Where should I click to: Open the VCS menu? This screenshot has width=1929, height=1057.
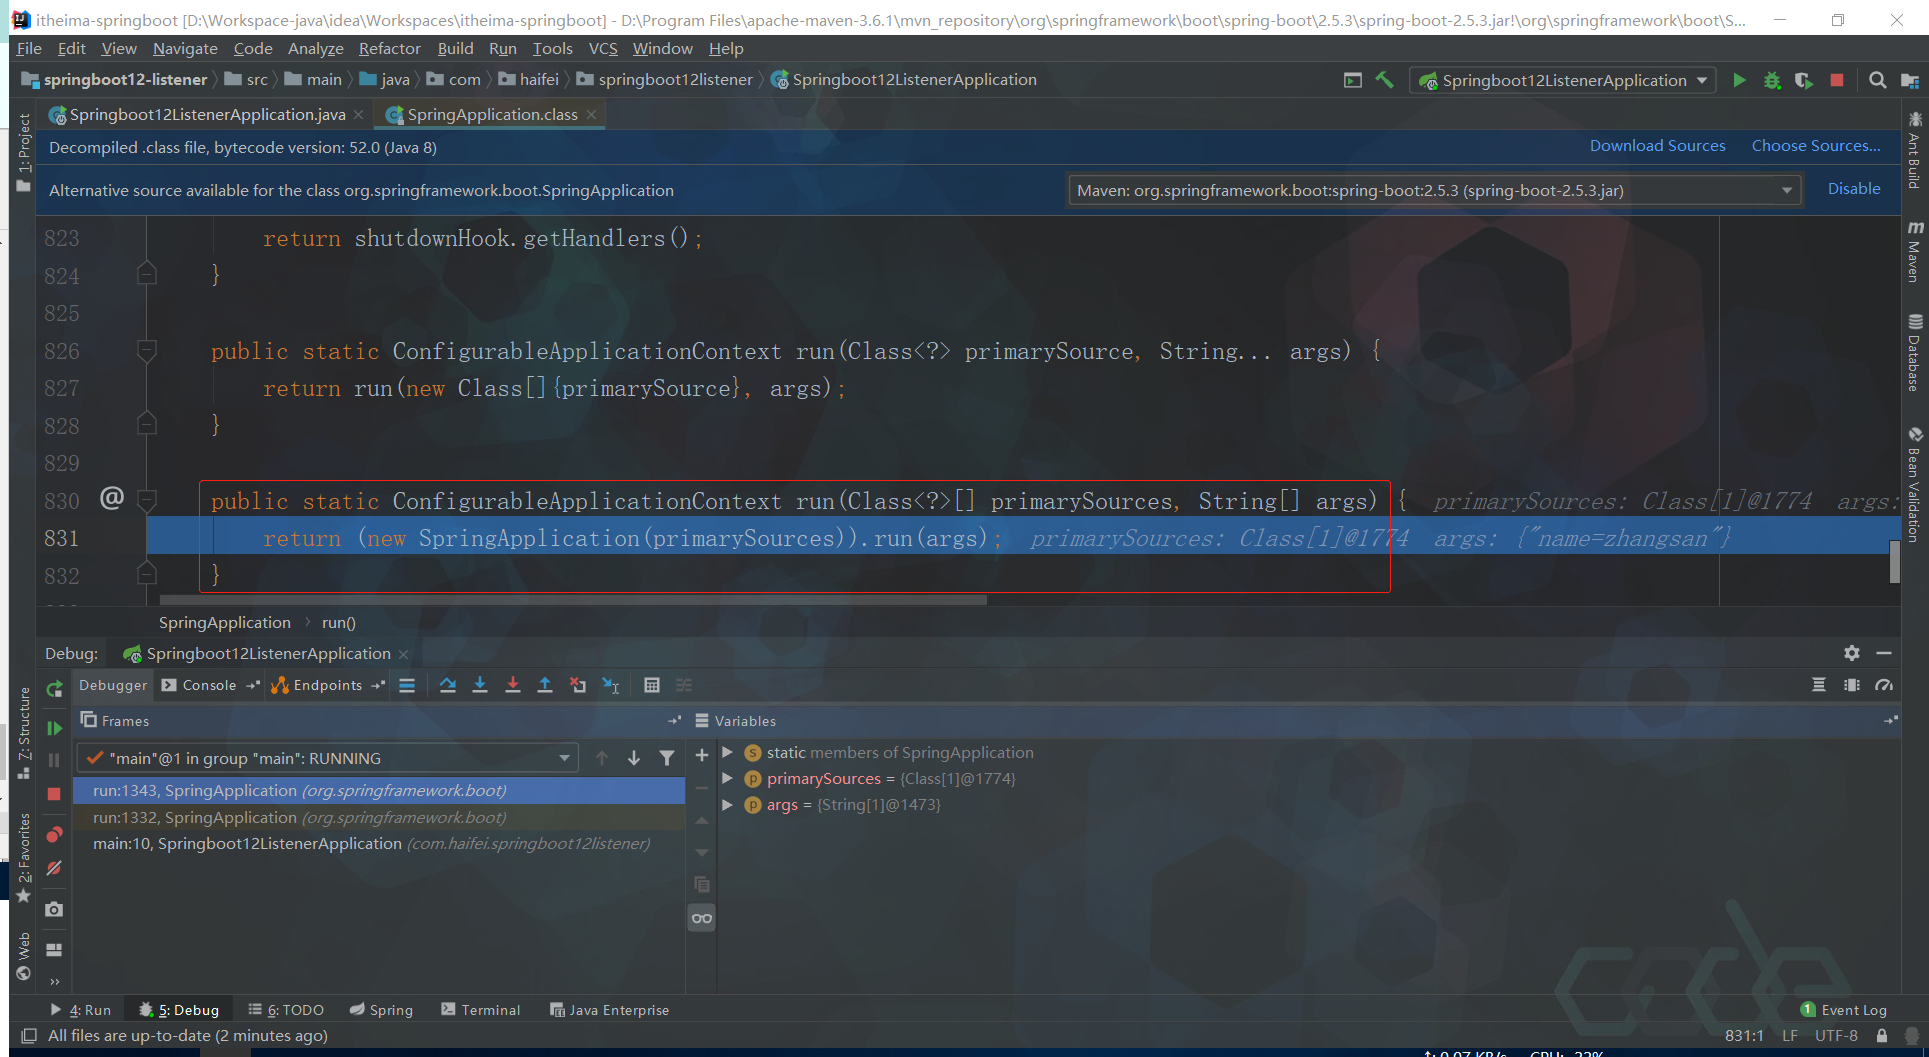pyautogui.click(x=603, y=48)
